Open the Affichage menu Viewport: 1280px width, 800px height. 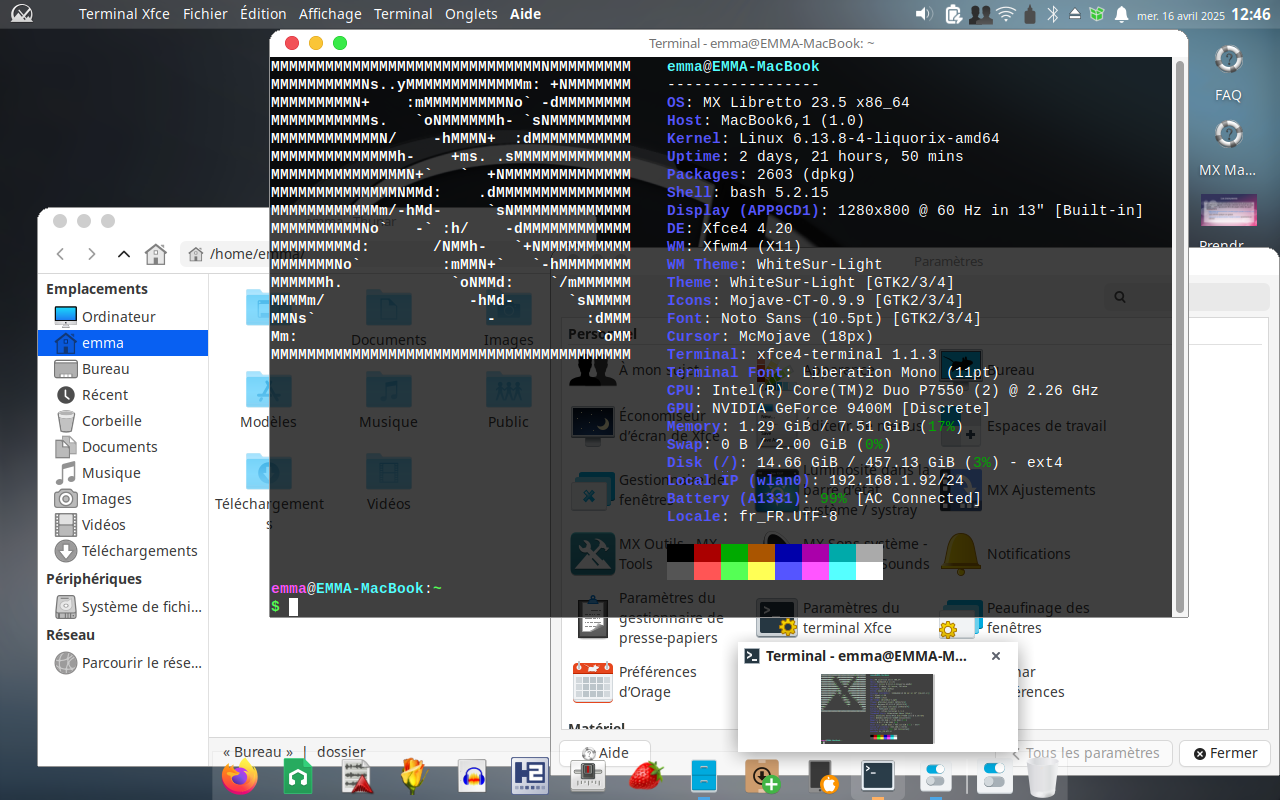click(x=330, y=14)
